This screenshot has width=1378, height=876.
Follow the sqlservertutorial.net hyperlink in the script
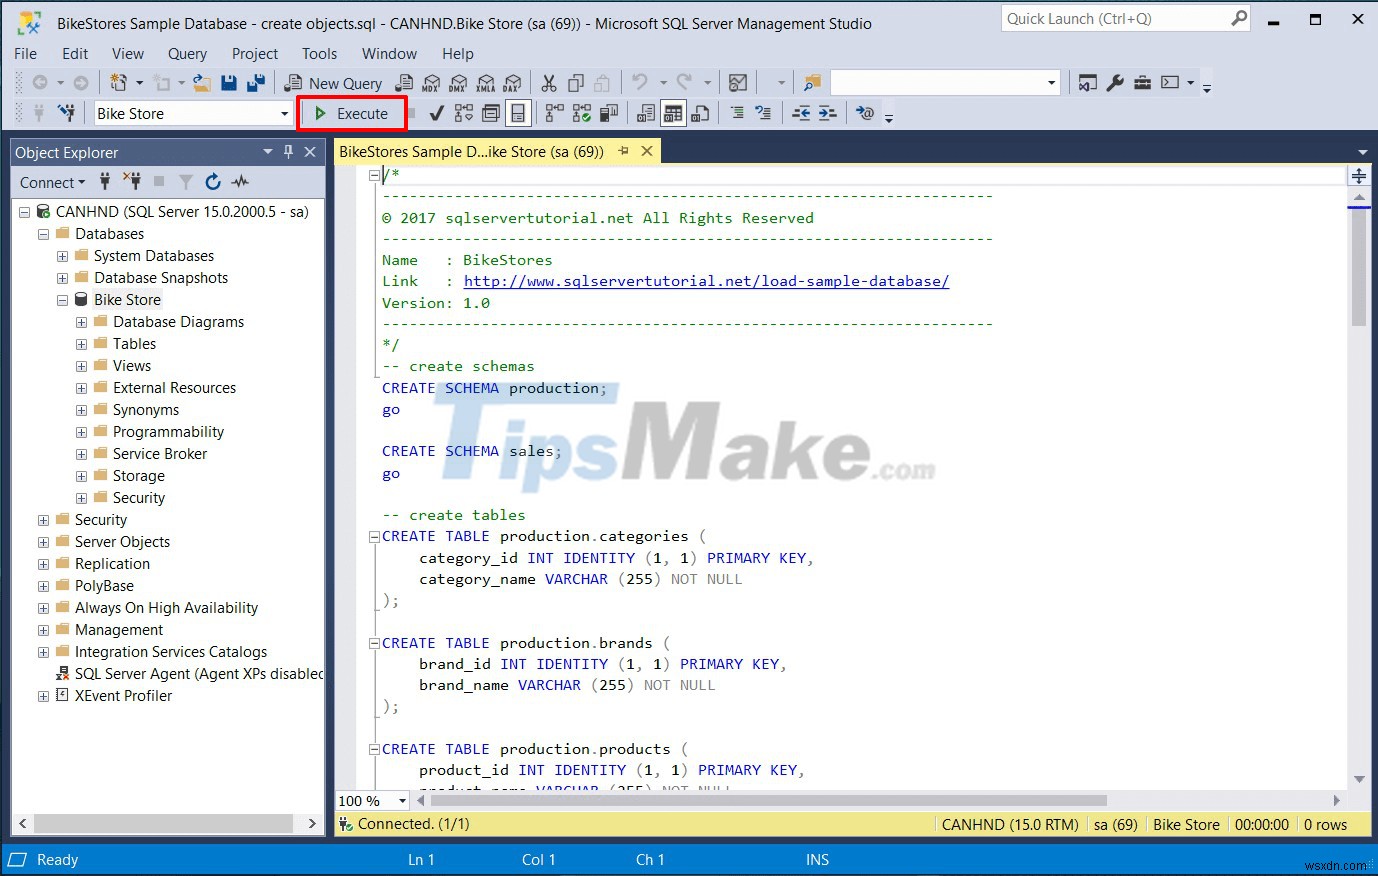tap(705, 281)
